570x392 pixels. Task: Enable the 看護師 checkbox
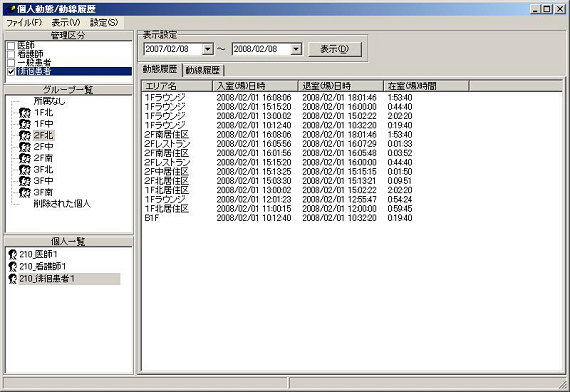click(11, 54)
